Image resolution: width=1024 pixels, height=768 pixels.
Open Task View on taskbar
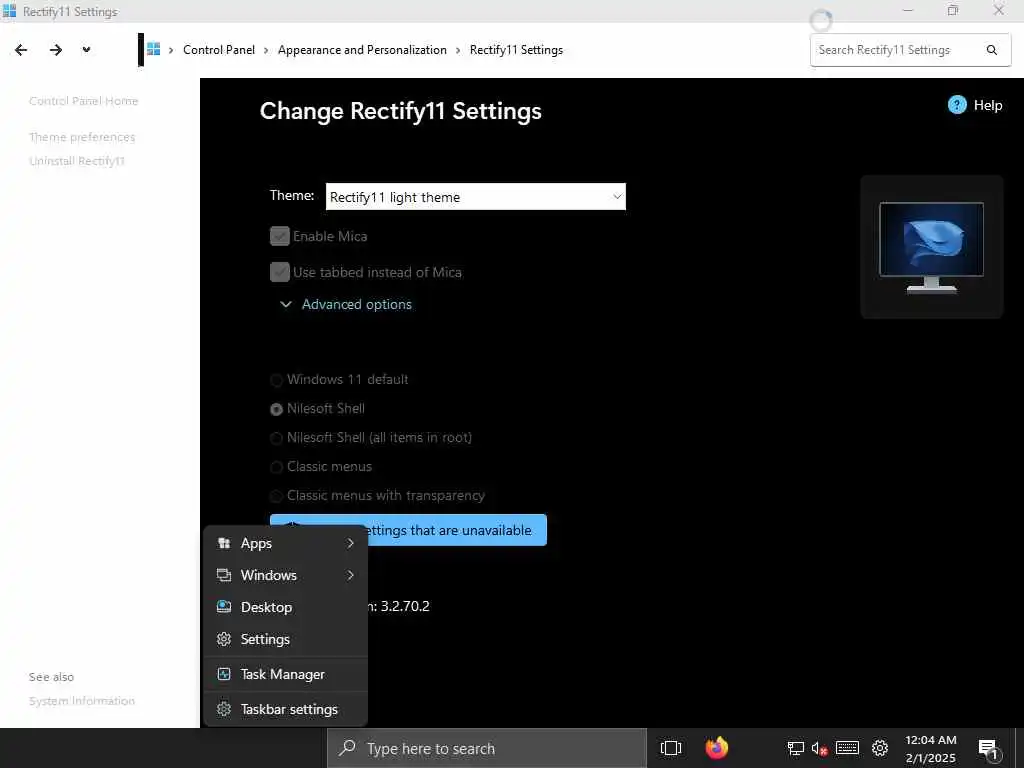click(x=671, y=748)
